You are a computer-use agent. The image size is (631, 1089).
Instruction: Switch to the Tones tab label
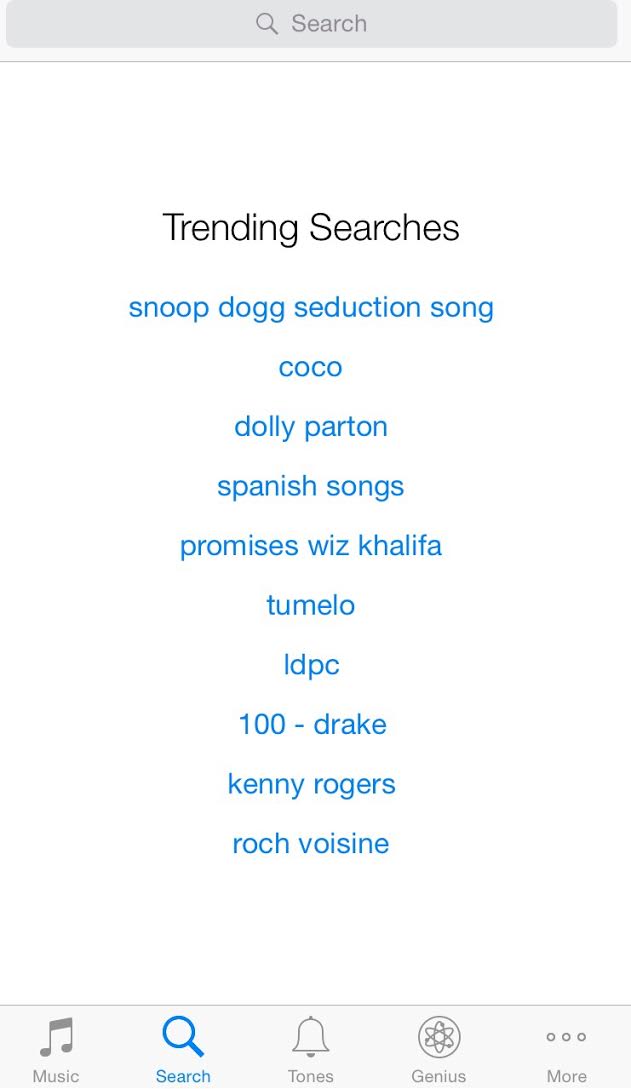click(x=310, y=1076)
